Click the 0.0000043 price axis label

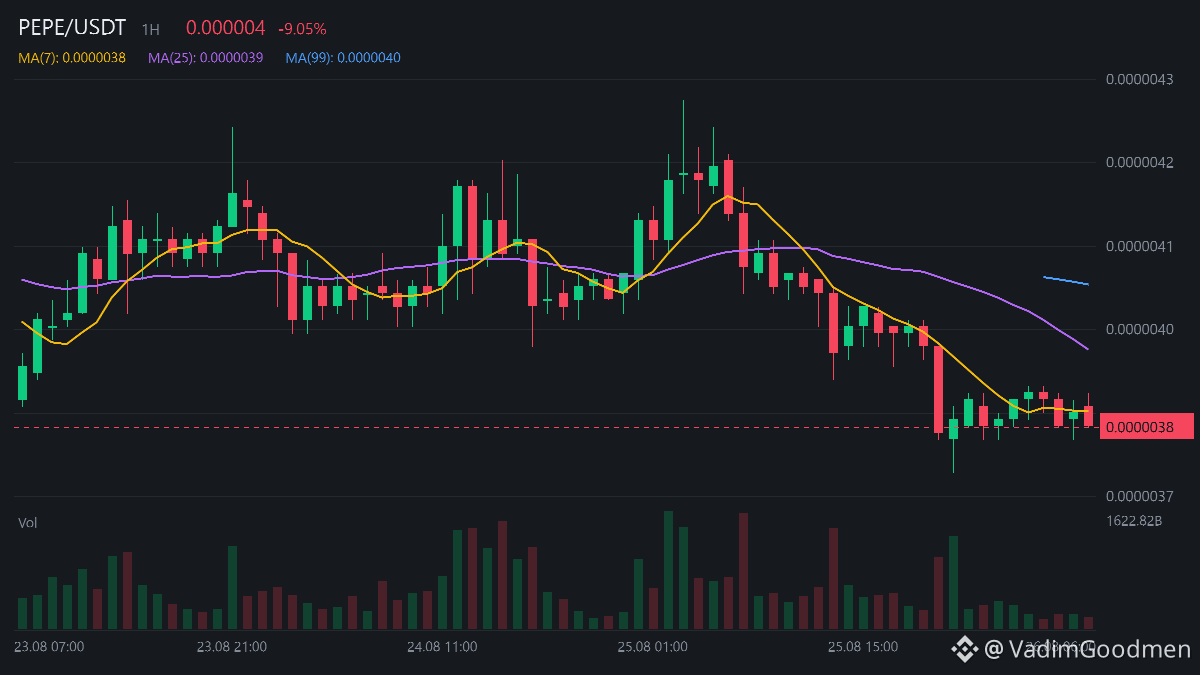[x=1139, y=79]
